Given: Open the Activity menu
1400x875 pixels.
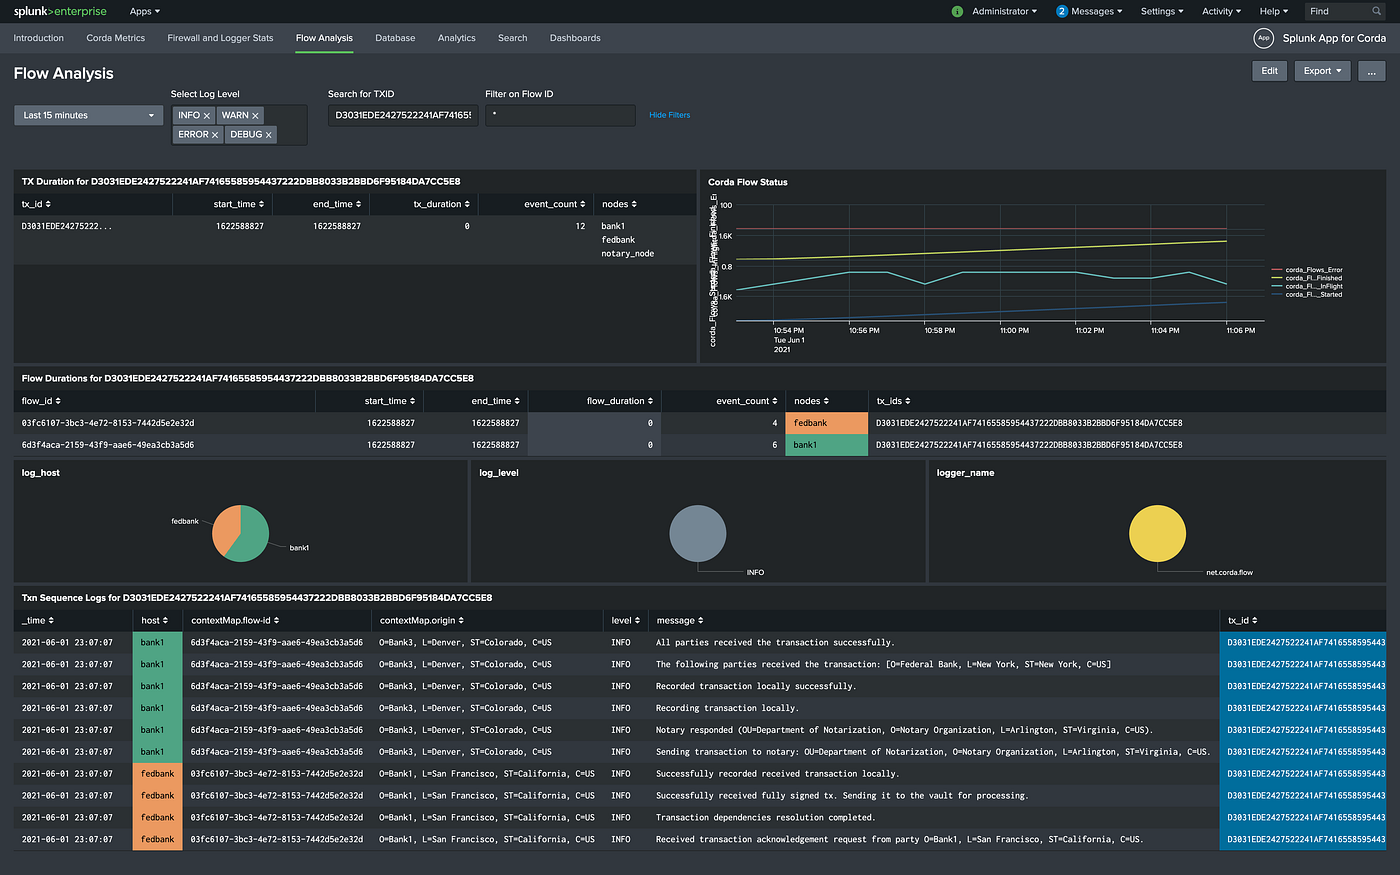Looking at the screenshot, I should click(1221, 11).
